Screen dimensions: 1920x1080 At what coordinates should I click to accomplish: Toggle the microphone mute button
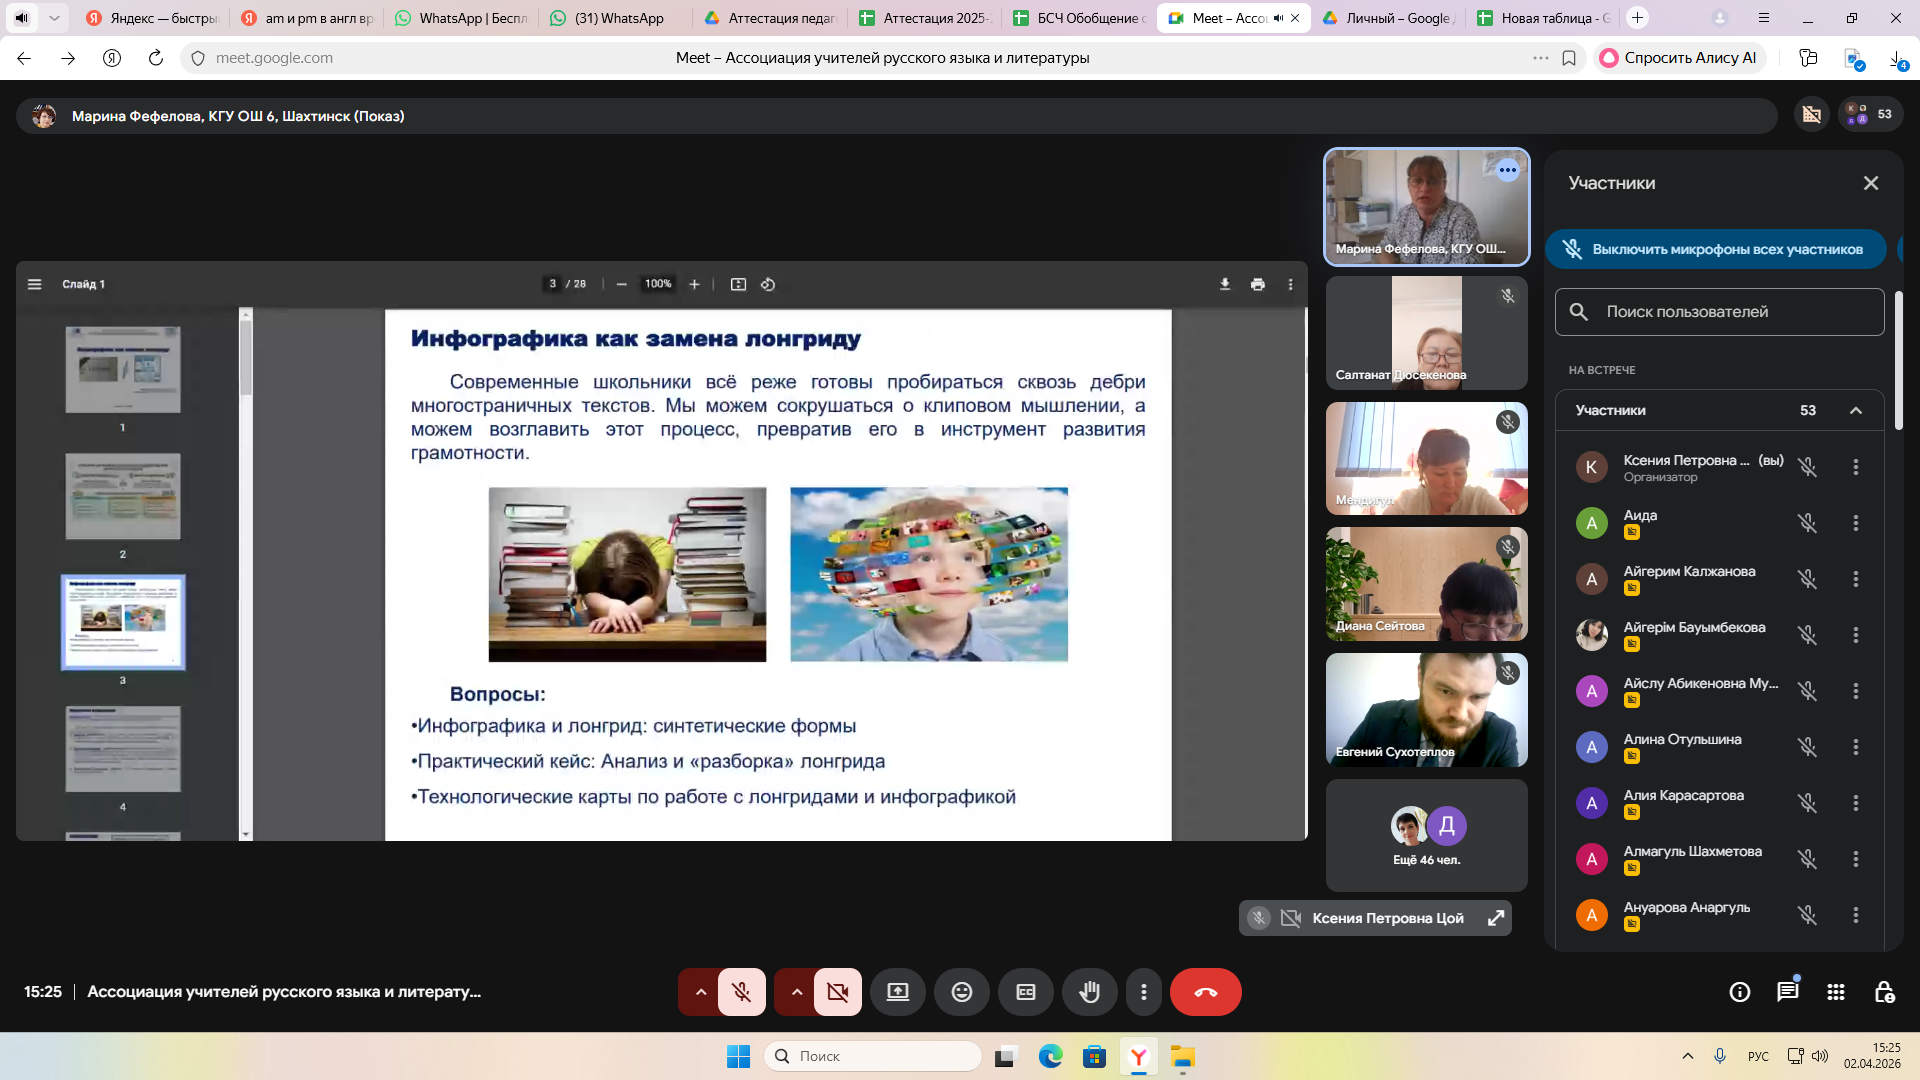click(741, 992)
